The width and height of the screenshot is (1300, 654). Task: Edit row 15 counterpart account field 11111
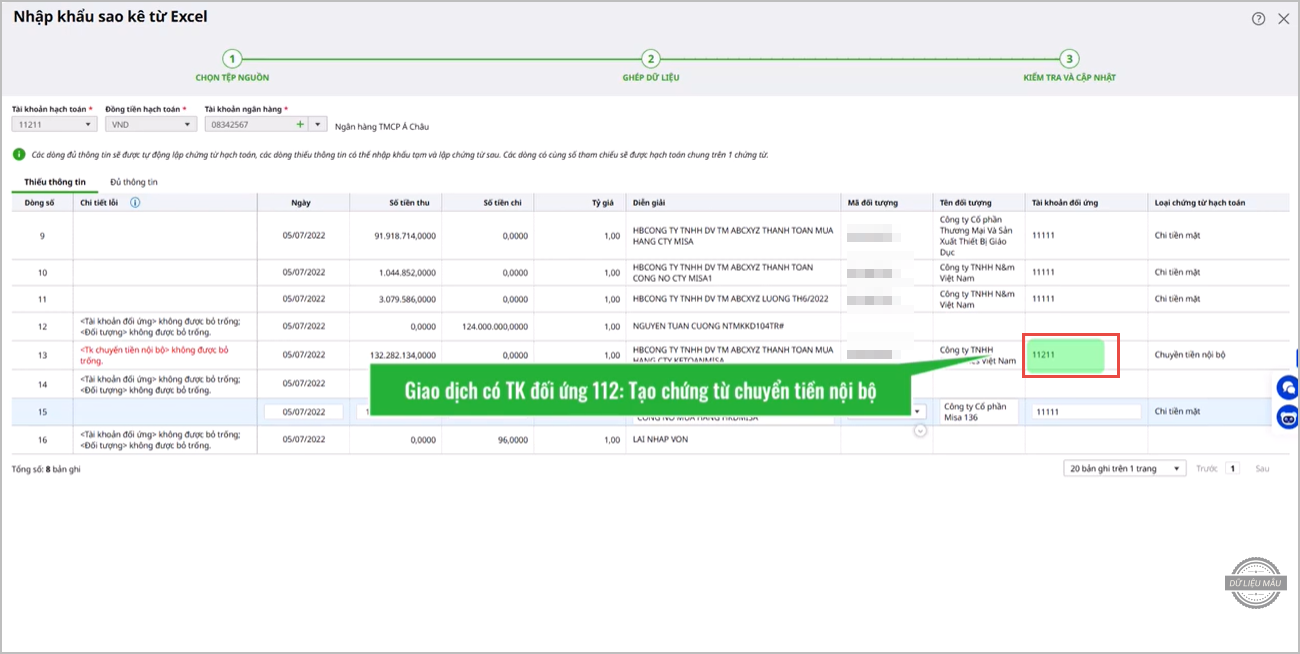click(x=1085, y=412)
